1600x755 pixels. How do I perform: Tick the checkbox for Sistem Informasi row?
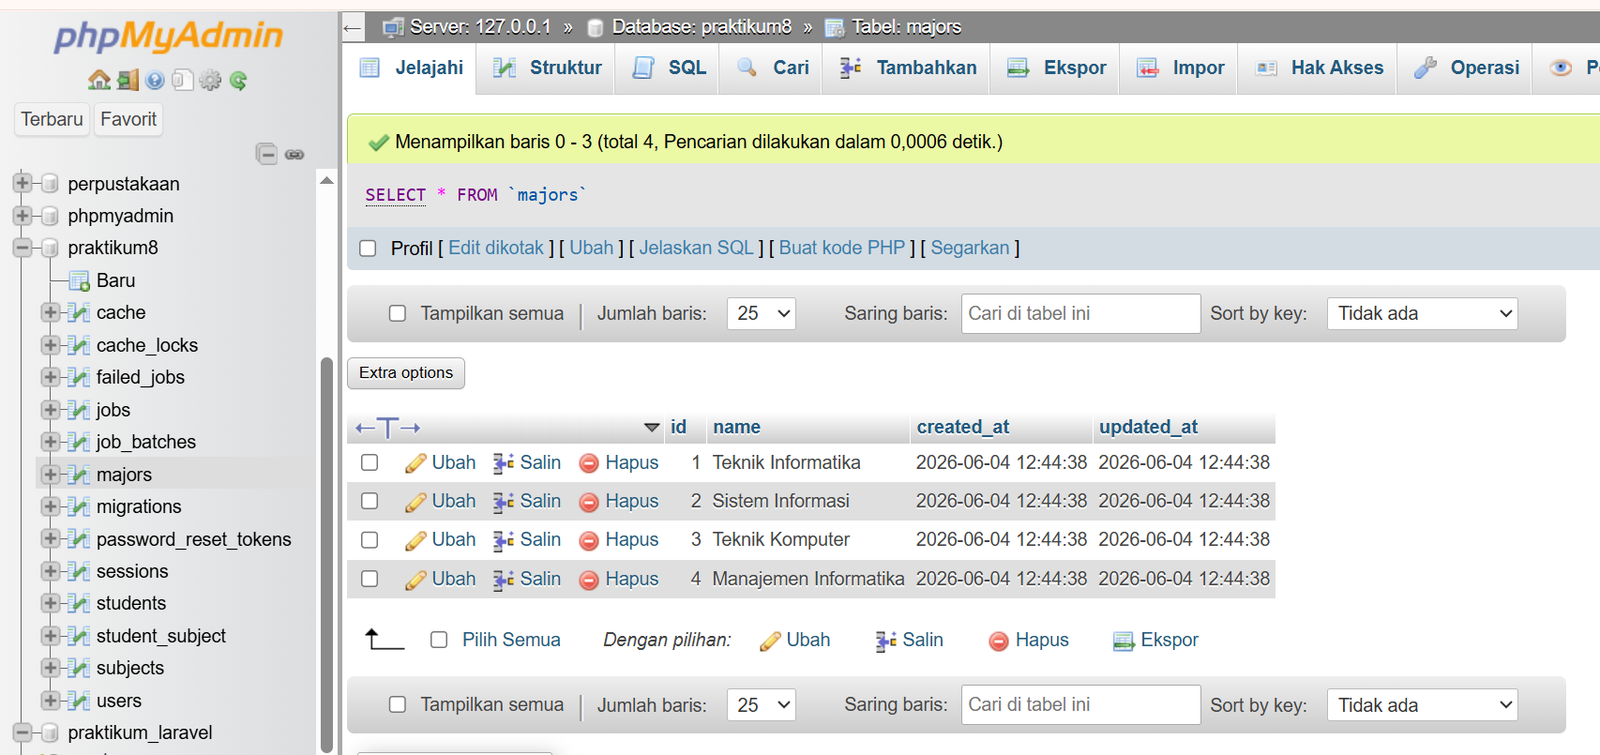point(370,501)
